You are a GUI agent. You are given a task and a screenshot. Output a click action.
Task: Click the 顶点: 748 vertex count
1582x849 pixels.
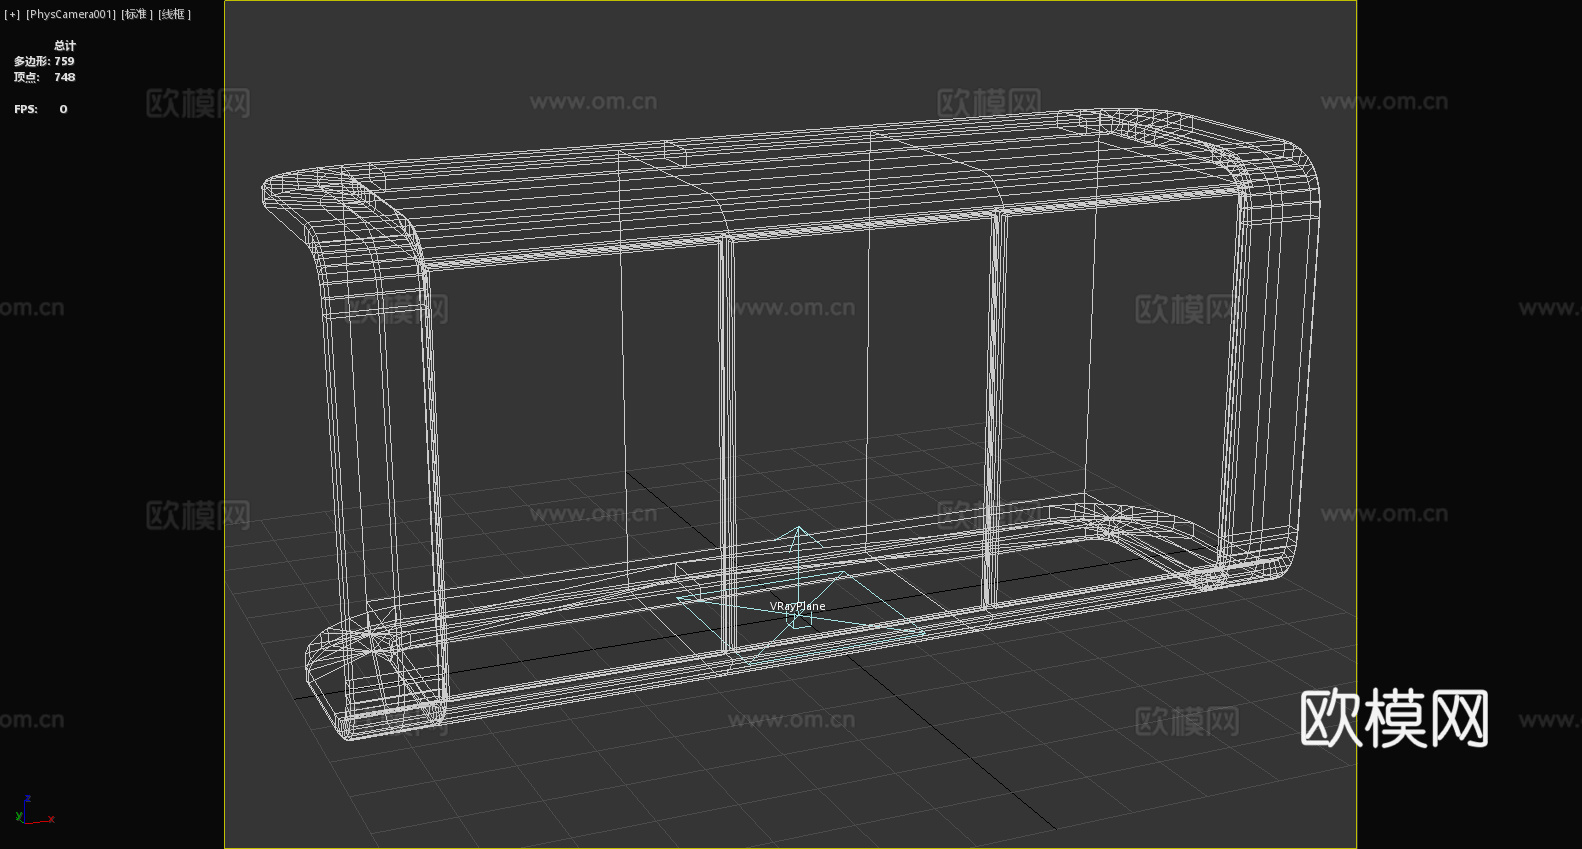coord(44,77)
